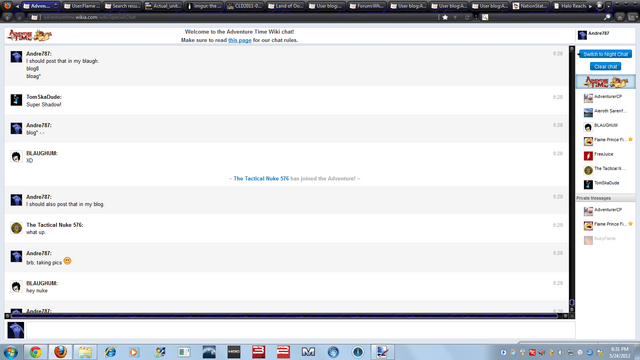Open the Firefox menu button

(7, 5)
